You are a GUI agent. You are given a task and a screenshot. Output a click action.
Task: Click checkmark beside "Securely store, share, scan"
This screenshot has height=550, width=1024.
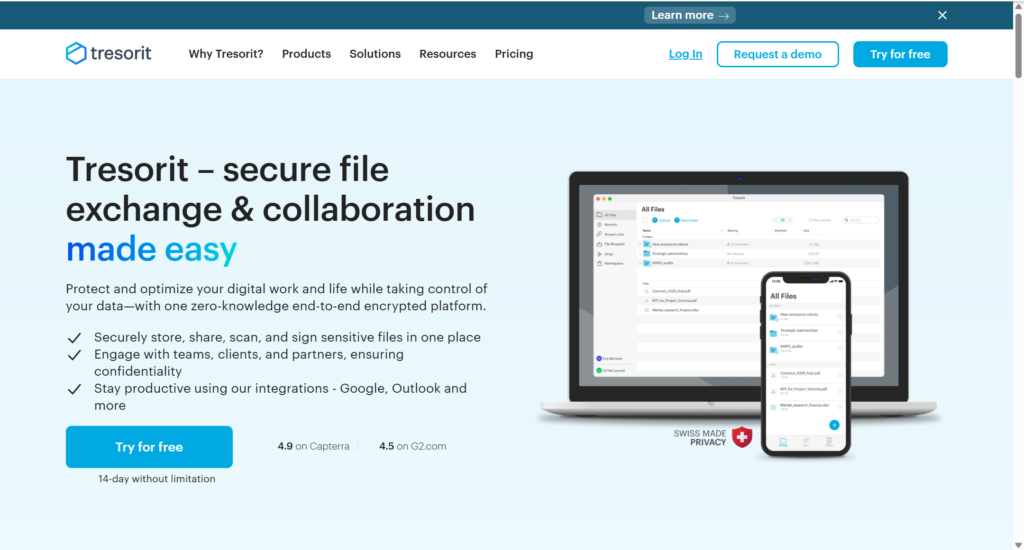pyautogui.click(x=74, y=338)
